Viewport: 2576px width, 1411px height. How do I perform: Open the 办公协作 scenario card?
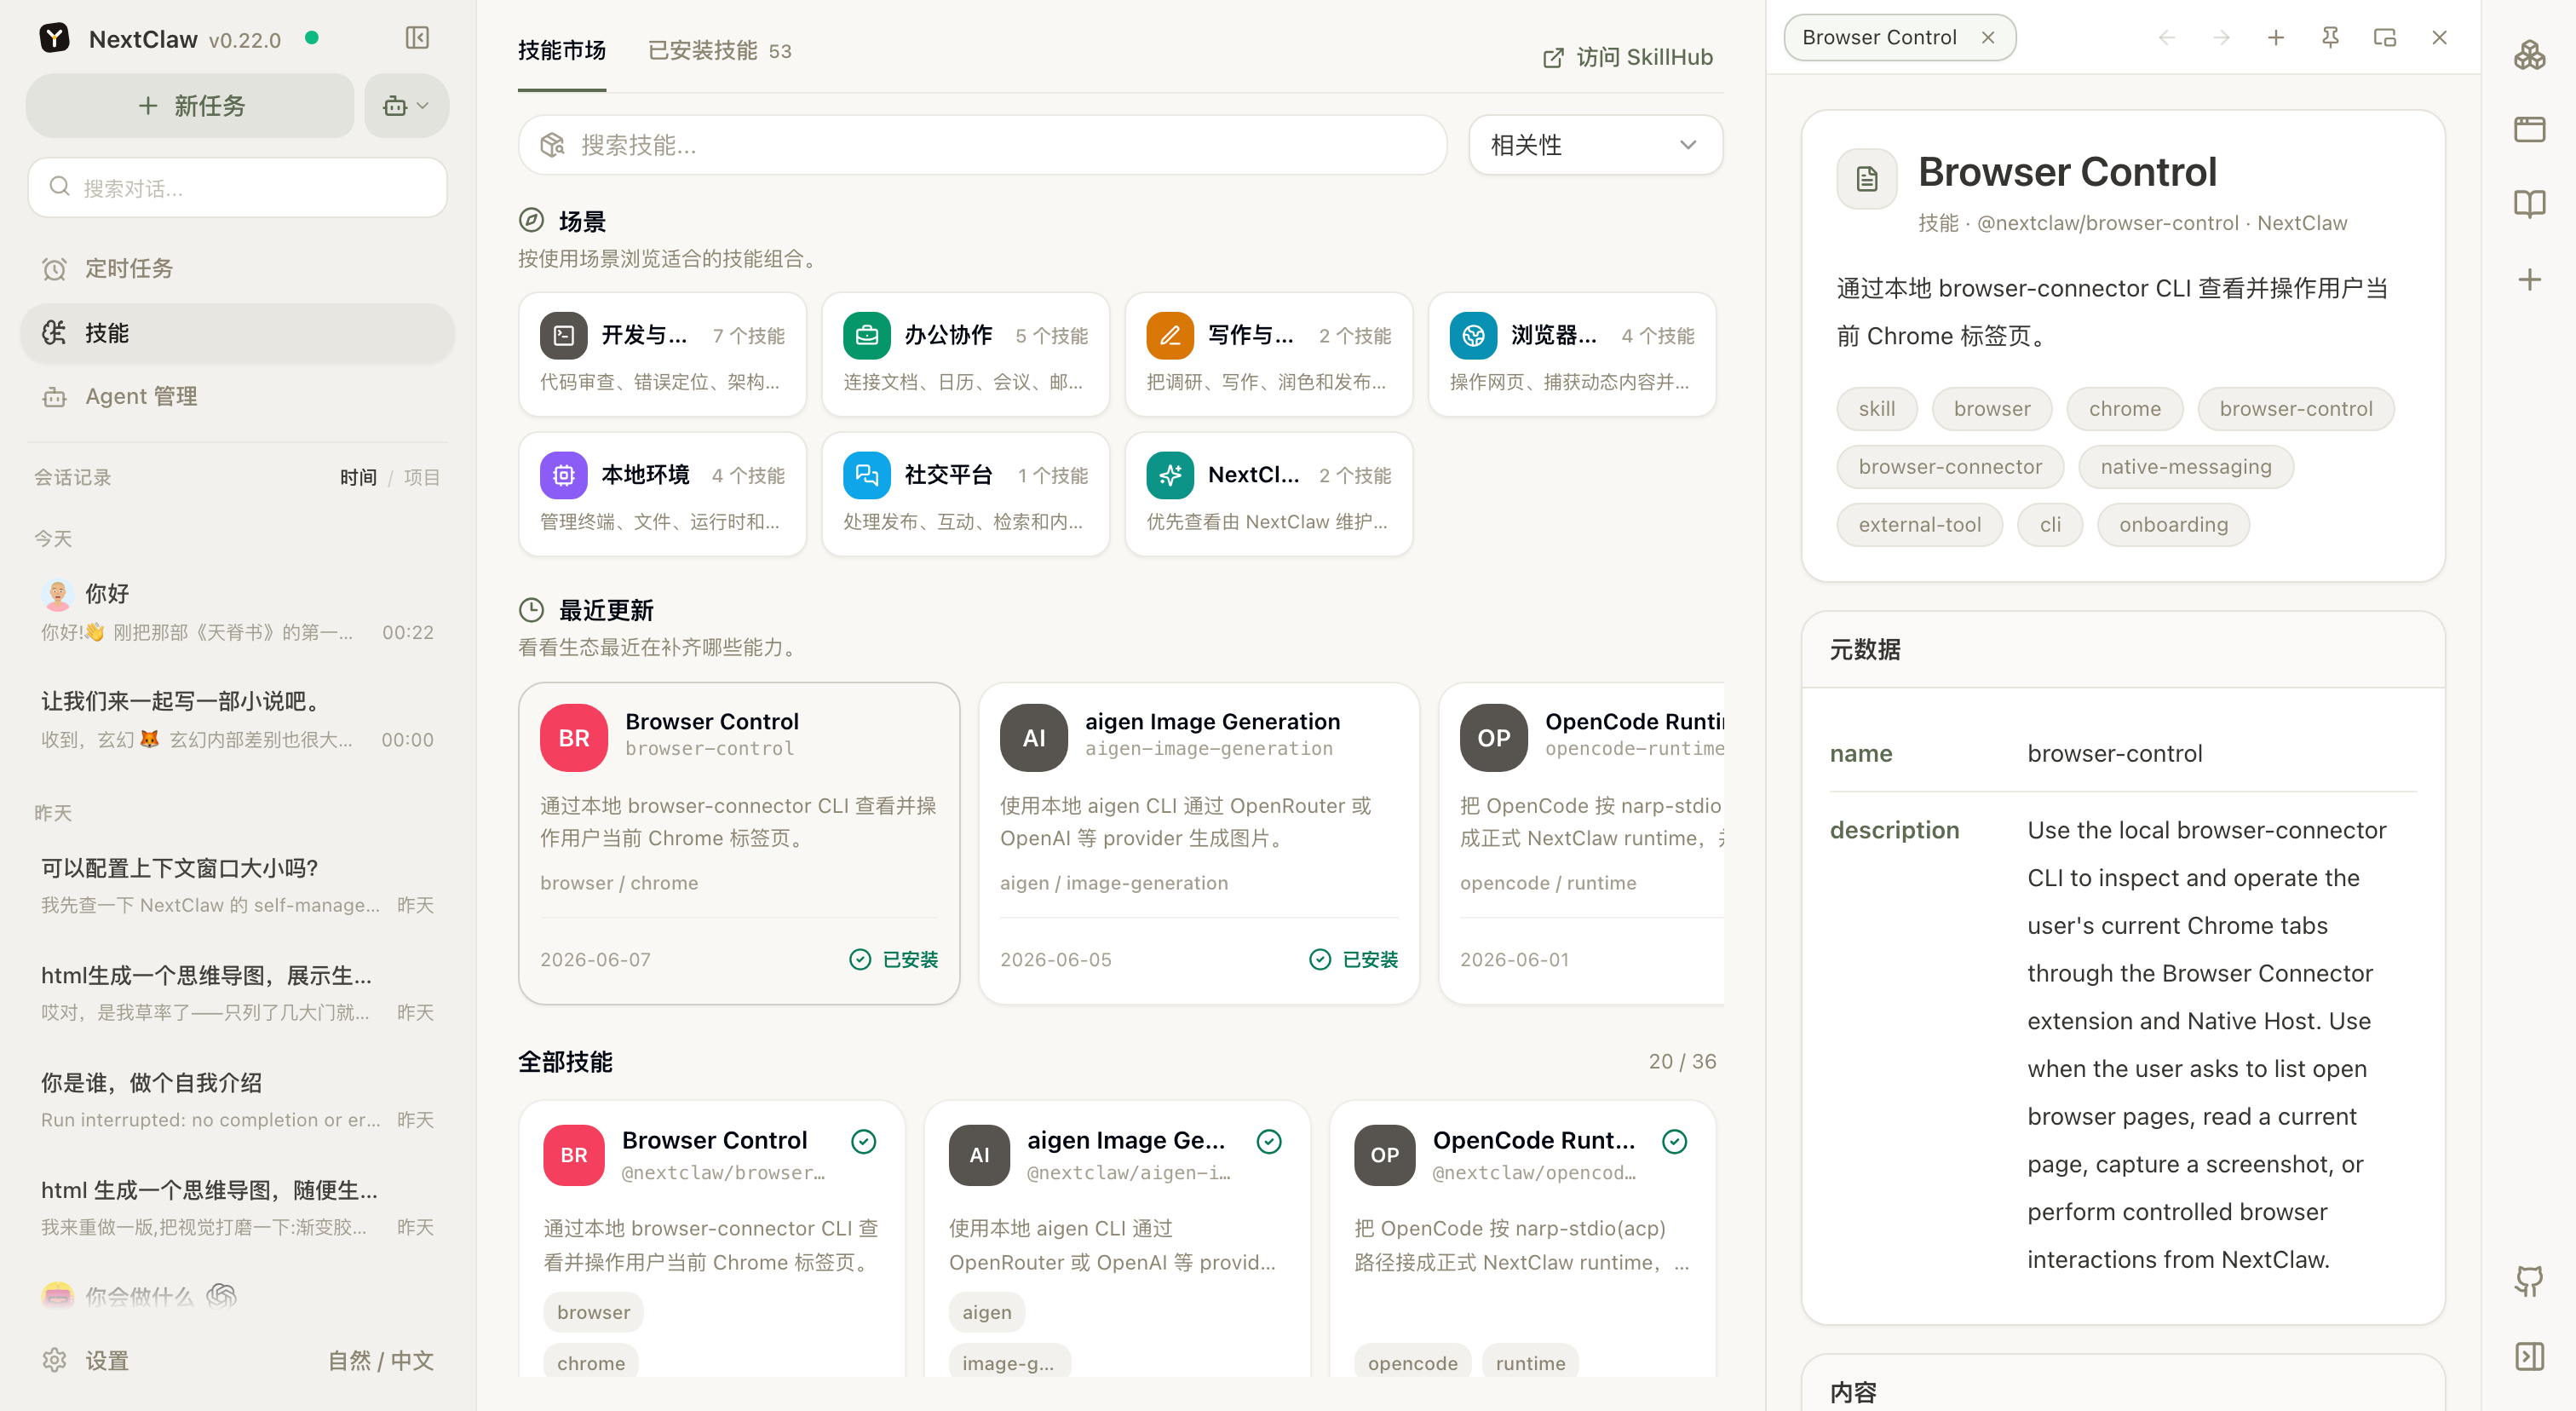pos(965,354)
